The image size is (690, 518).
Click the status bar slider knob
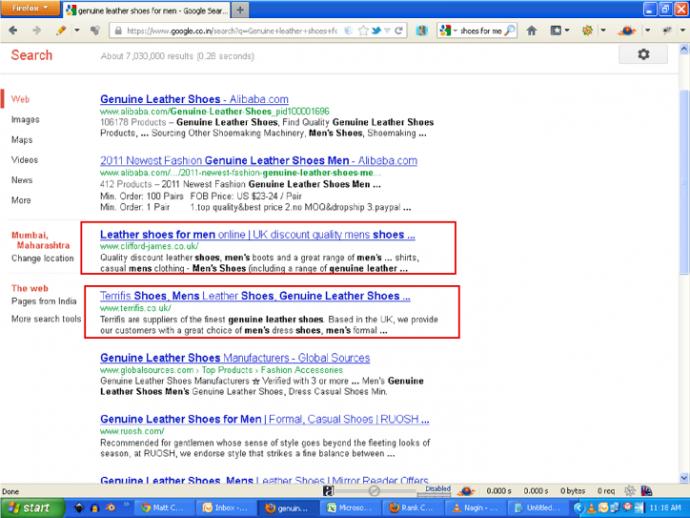coord(374,491)
